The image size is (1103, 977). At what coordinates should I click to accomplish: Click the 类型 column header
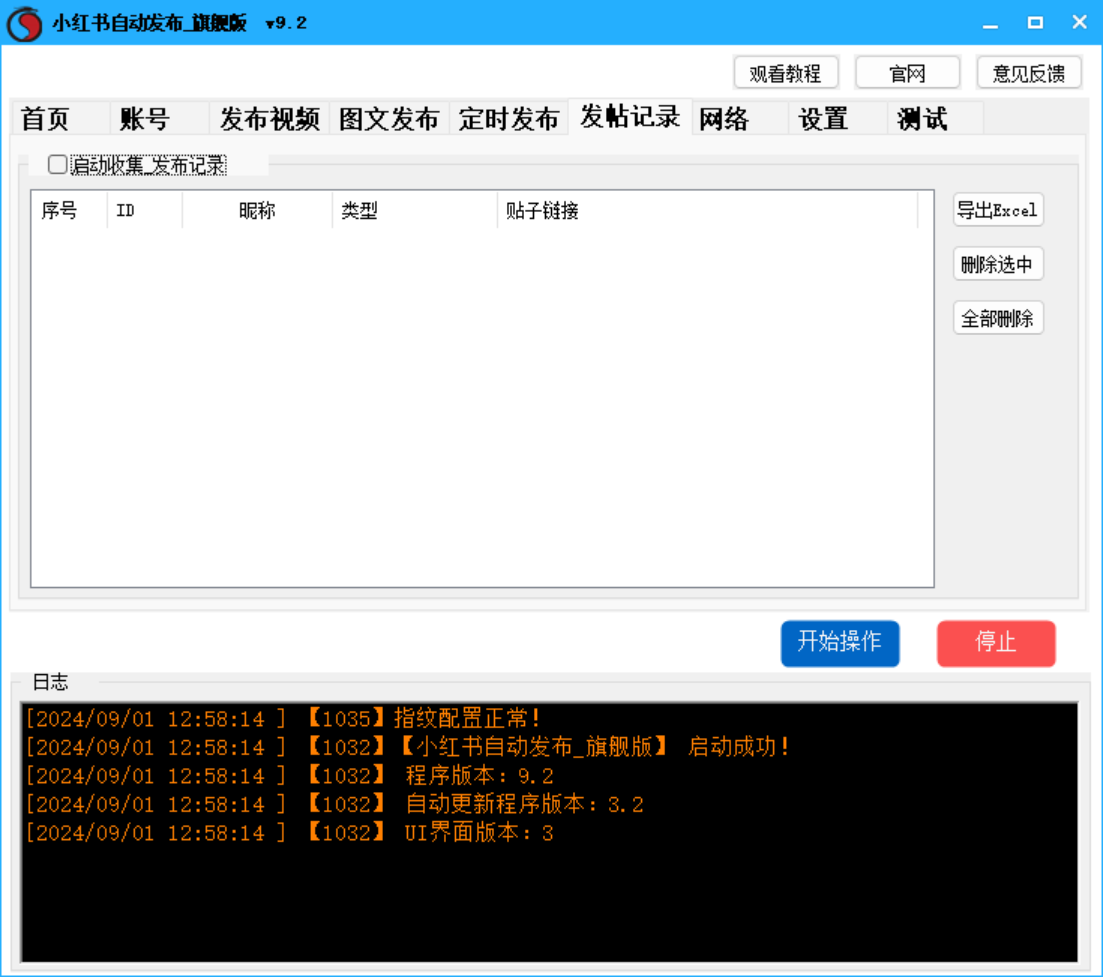coord(414,210)
